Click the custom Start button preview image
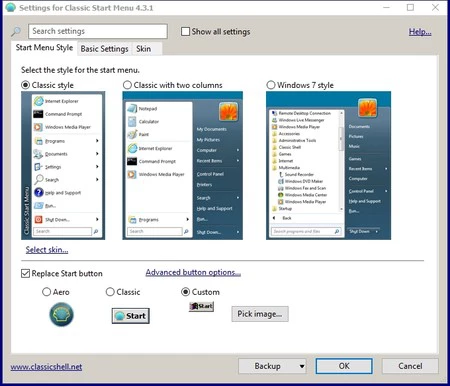 click(201, 306)
